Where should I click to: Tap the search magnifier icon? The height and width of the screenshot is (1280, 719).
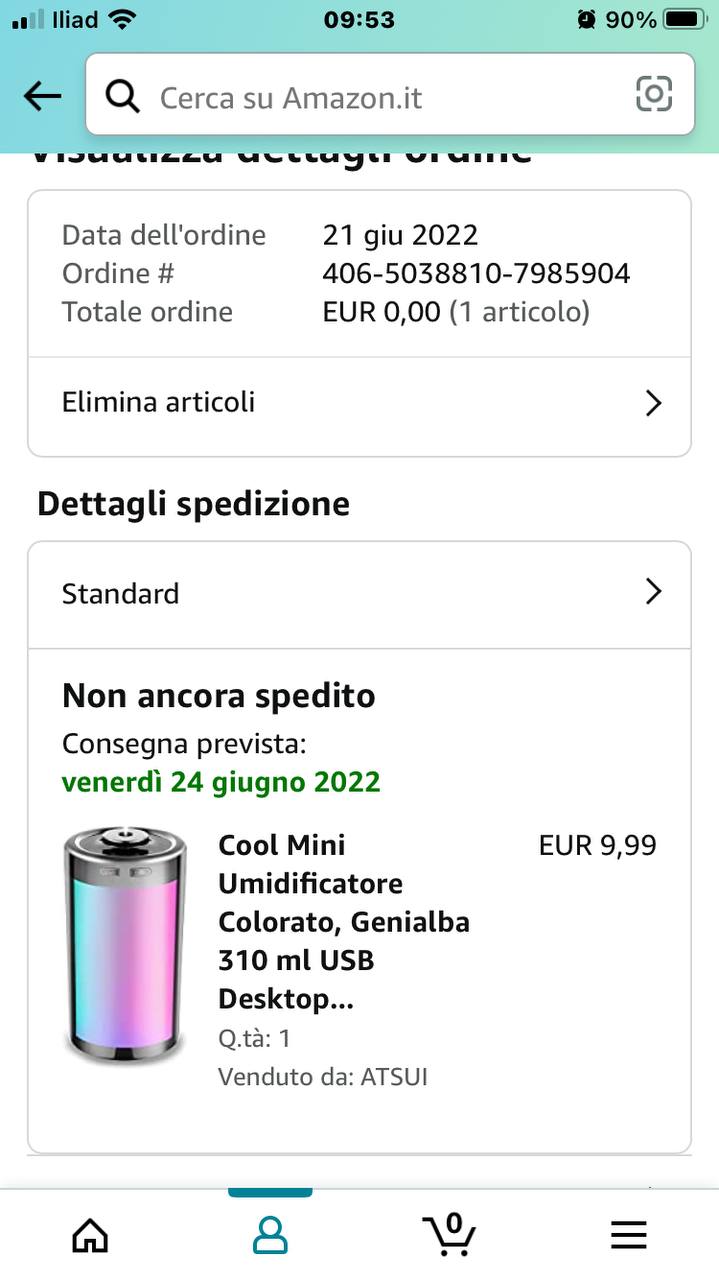click(122, 97)
